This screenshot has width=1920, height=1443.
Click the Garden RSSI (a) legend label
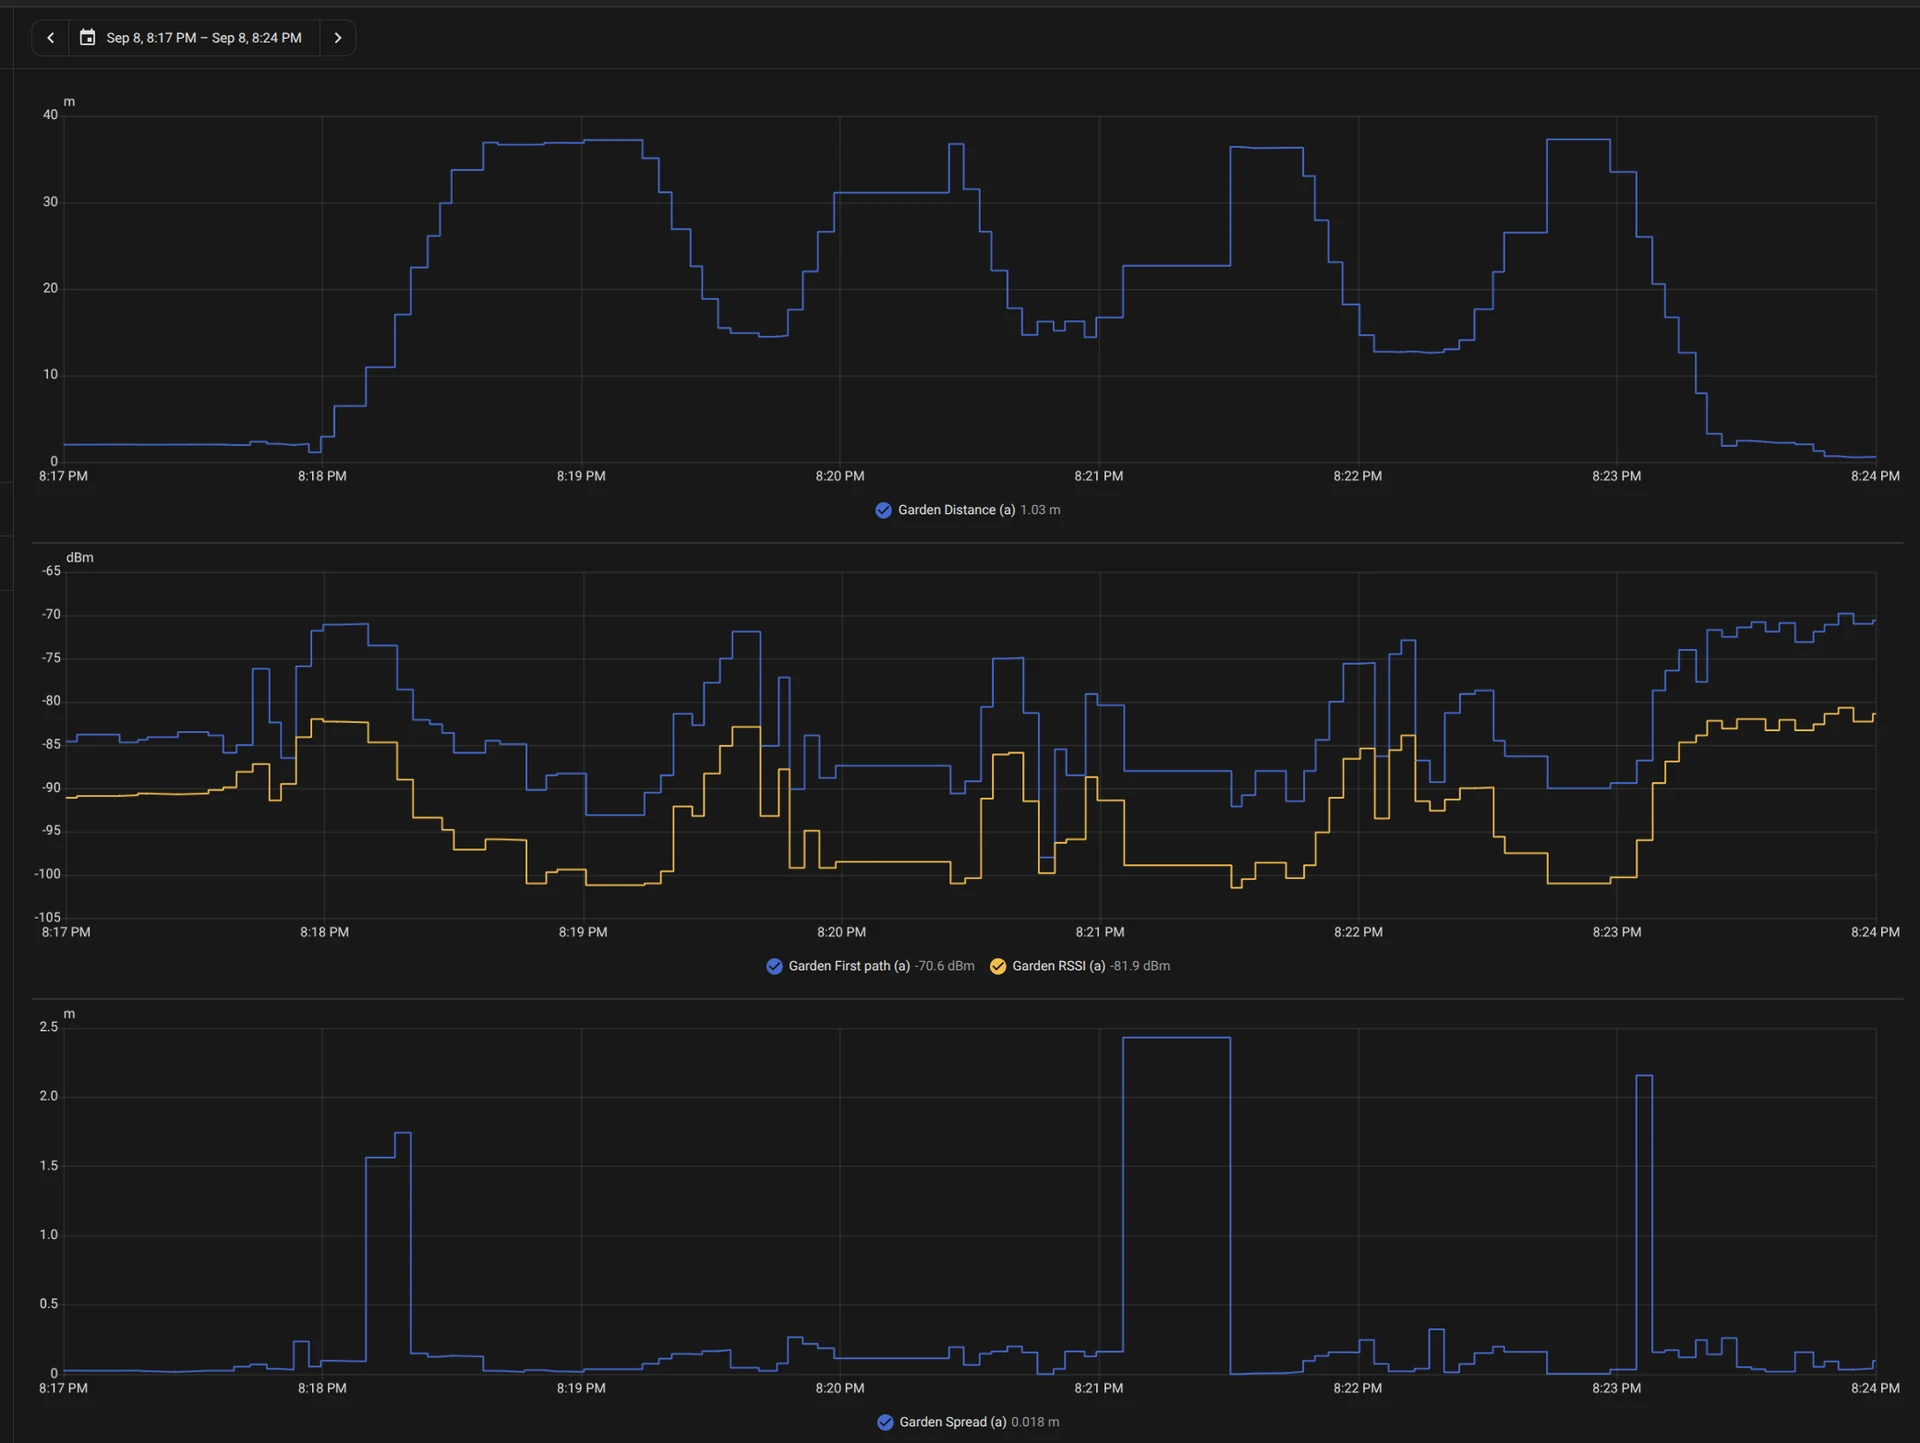[x=1058, y=966]
